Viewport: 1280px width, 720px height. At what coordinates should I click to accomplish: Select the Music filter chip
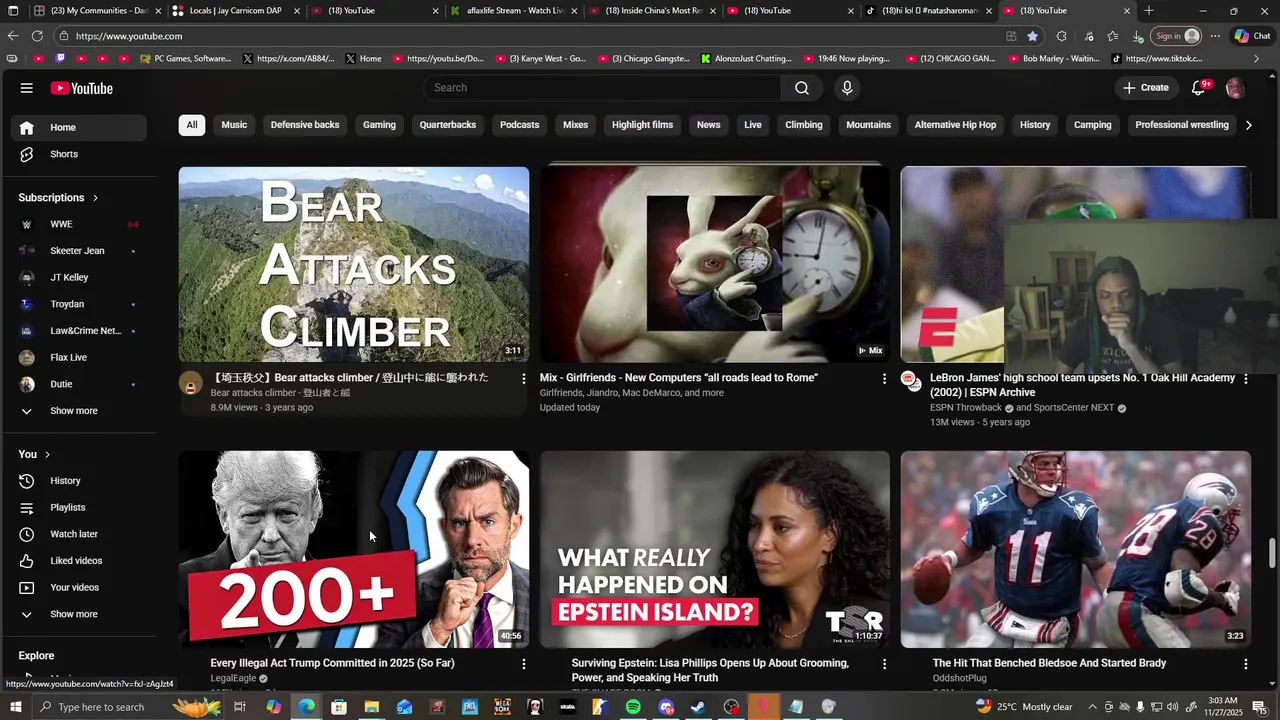tap(234, 125)
